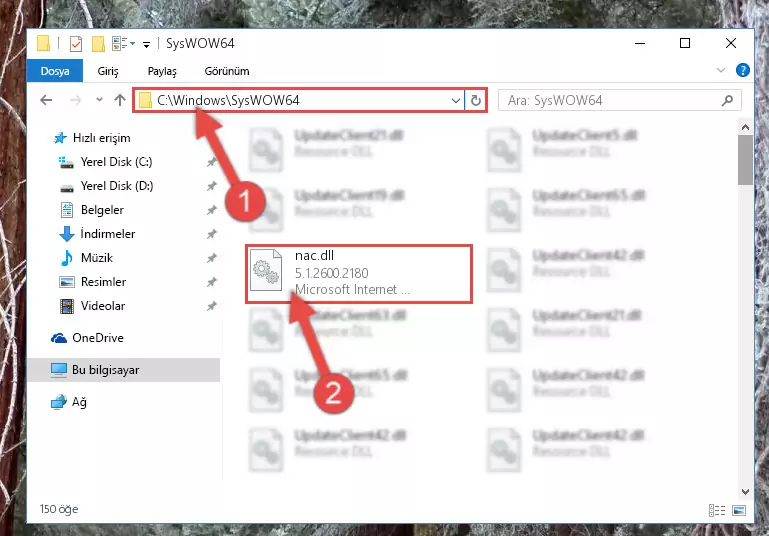Select Ağ in the navigation pane
The width and height of the screenshot is (769, 536).
[x=79, y=402]
